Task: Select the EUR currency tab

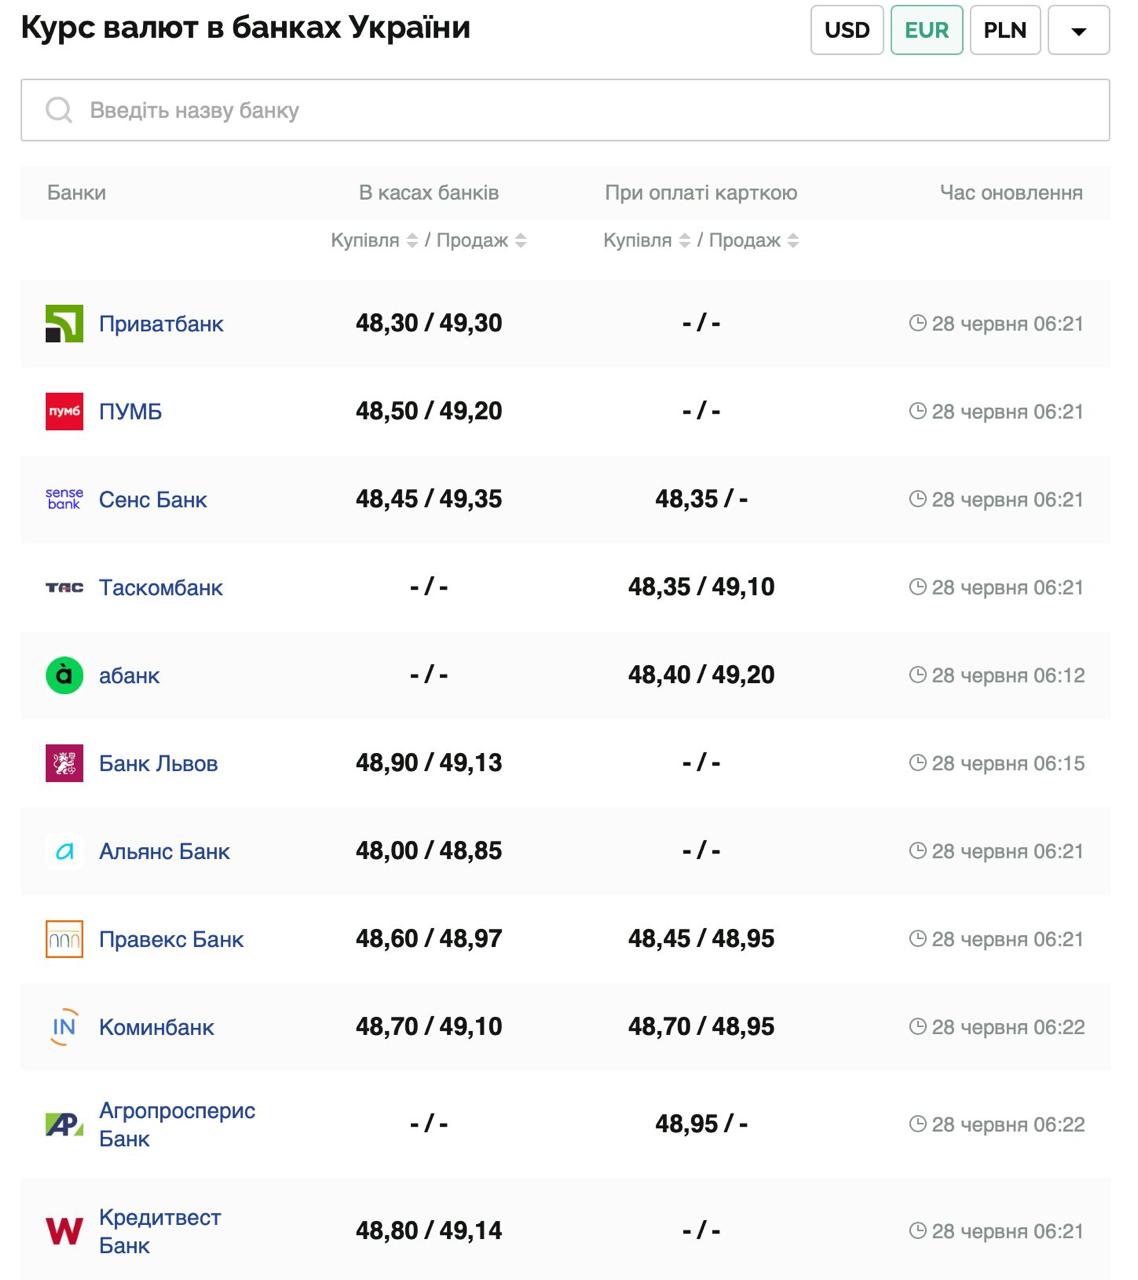Action: pyautogui.click(x=926, y=30)
